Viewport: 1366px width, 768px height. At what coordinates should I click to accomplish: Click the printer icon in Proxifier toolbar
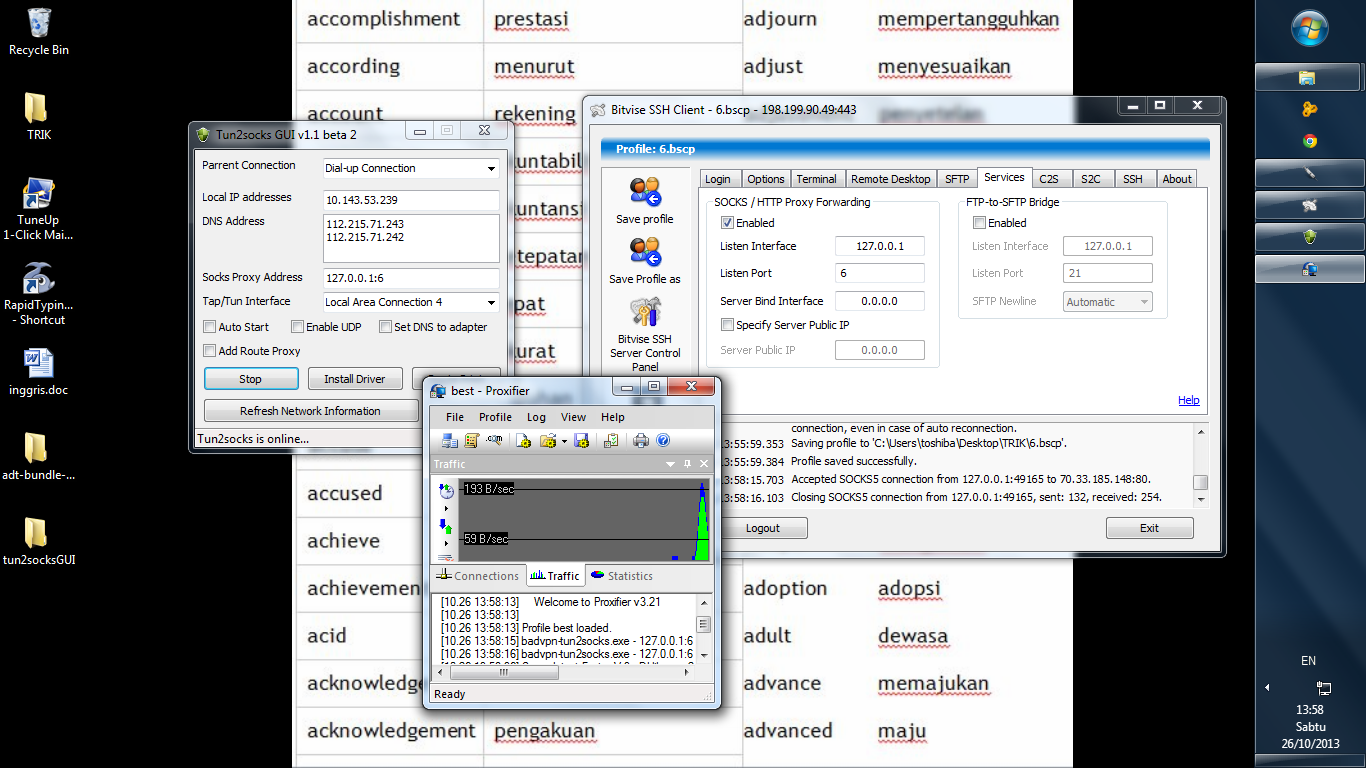(x=641, y=441)
